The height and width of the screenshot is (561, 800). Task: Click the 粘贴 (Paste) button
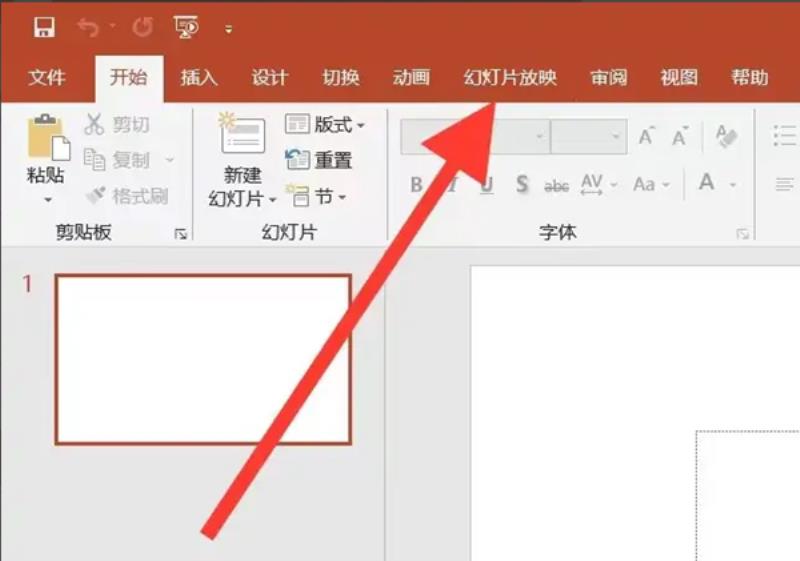pos(46,158)
